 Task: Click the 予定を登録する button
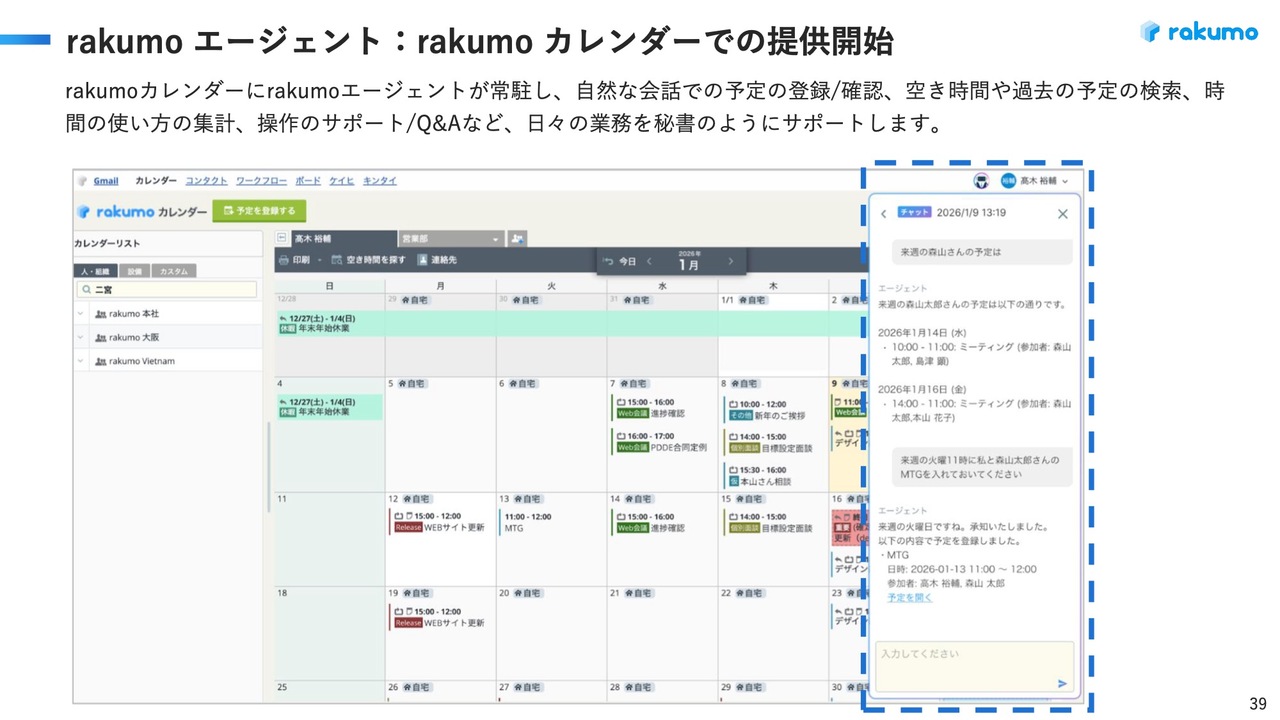pos(259,211)
